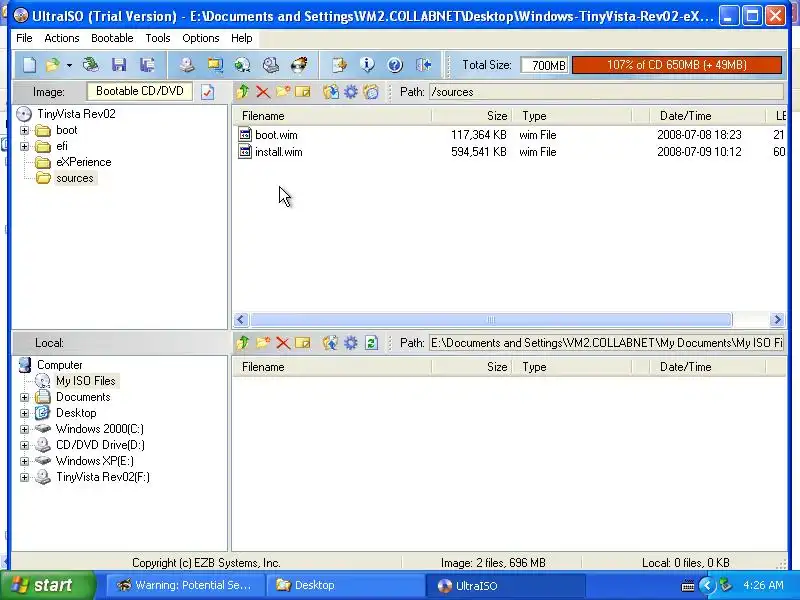Image resolution: width=800 pixels, height=600 pixels.
Task: Click the /sources Path field in image pane
Action: tap(606, 92)
